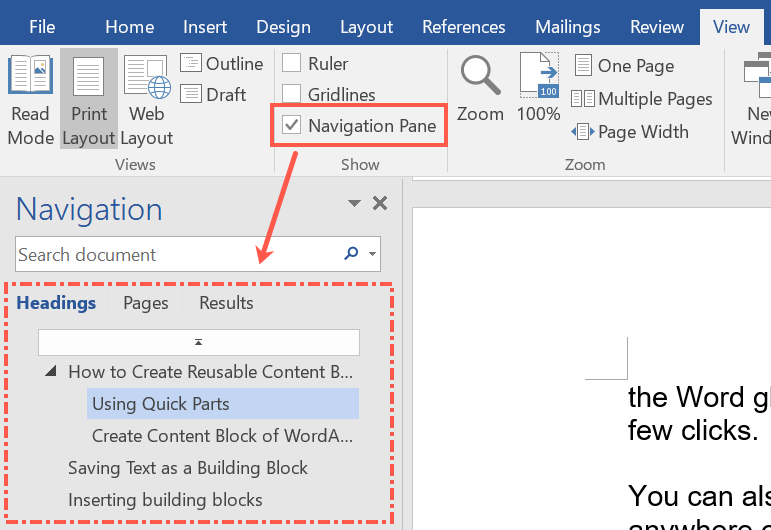Image resolution: width=771 pixels, height=530 pixels.
Task: Open Navigation pane options dropdown arrow
Action: click(x=353, y=203)
